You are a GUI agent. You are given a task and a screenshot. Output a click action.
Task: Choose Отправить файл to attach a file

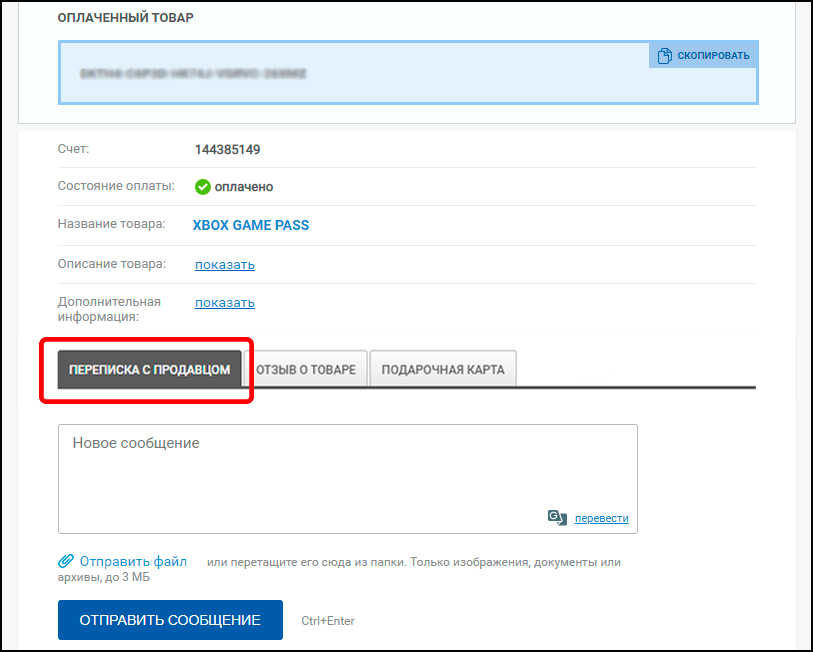coord(133,561)
